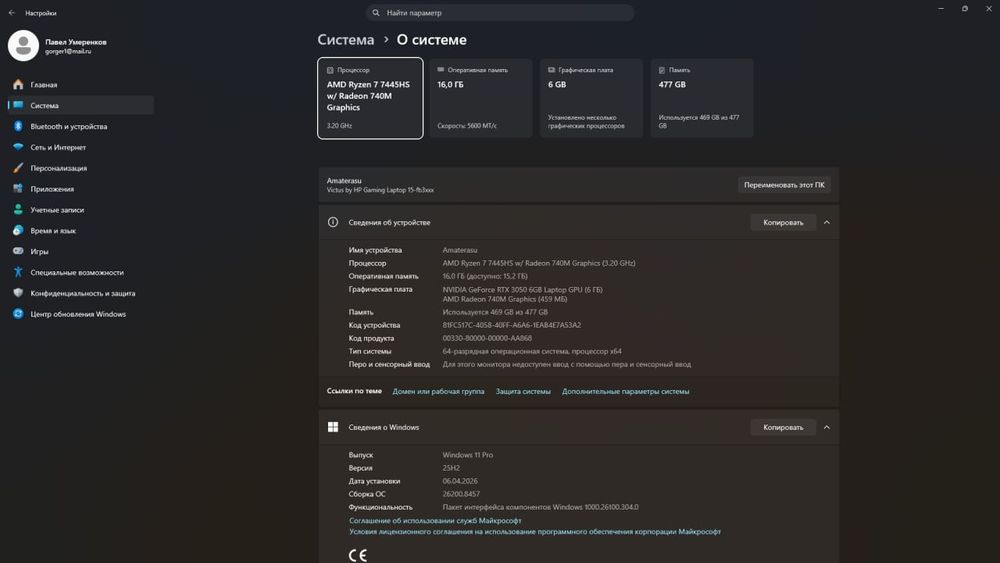The width and height of the screenshot is (1000, 563).
Task: Select the Память 477 GB card
Action: (x=702, y=98)
